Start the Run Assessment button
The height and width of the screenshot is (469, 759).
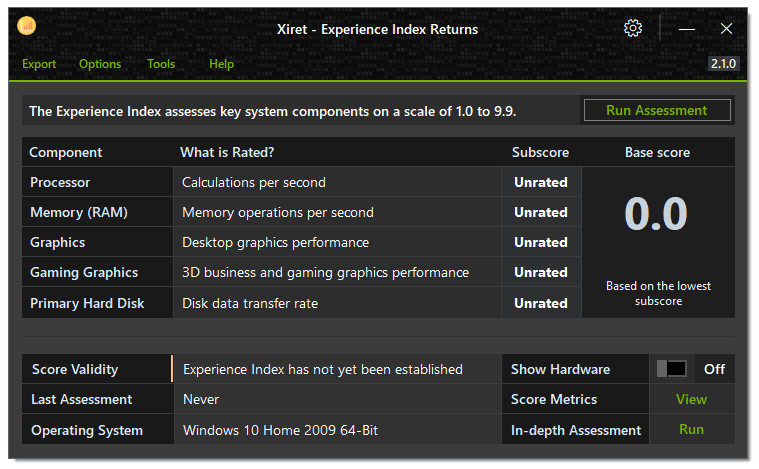tap(657, 110)
